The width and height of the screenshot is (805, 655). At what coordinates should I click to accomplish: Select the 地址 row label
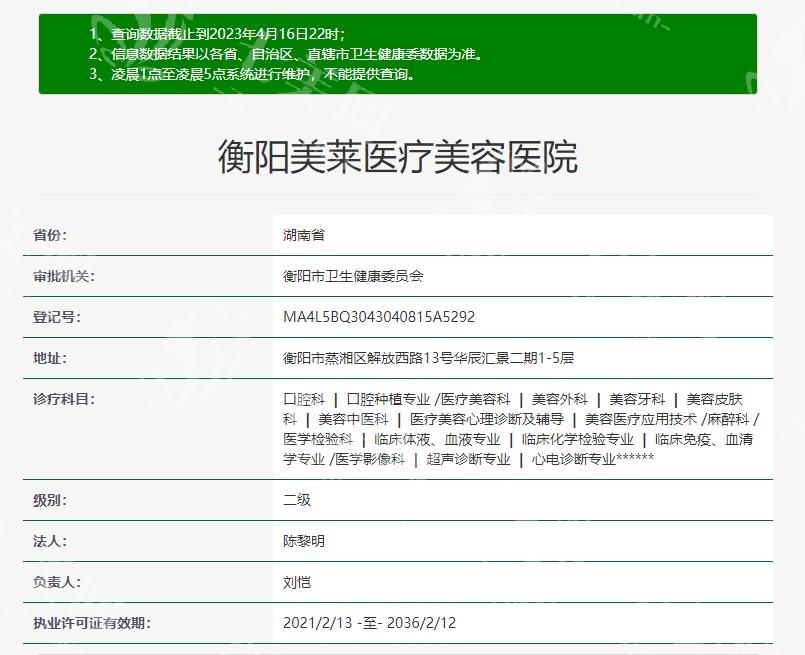pos(50,358)
